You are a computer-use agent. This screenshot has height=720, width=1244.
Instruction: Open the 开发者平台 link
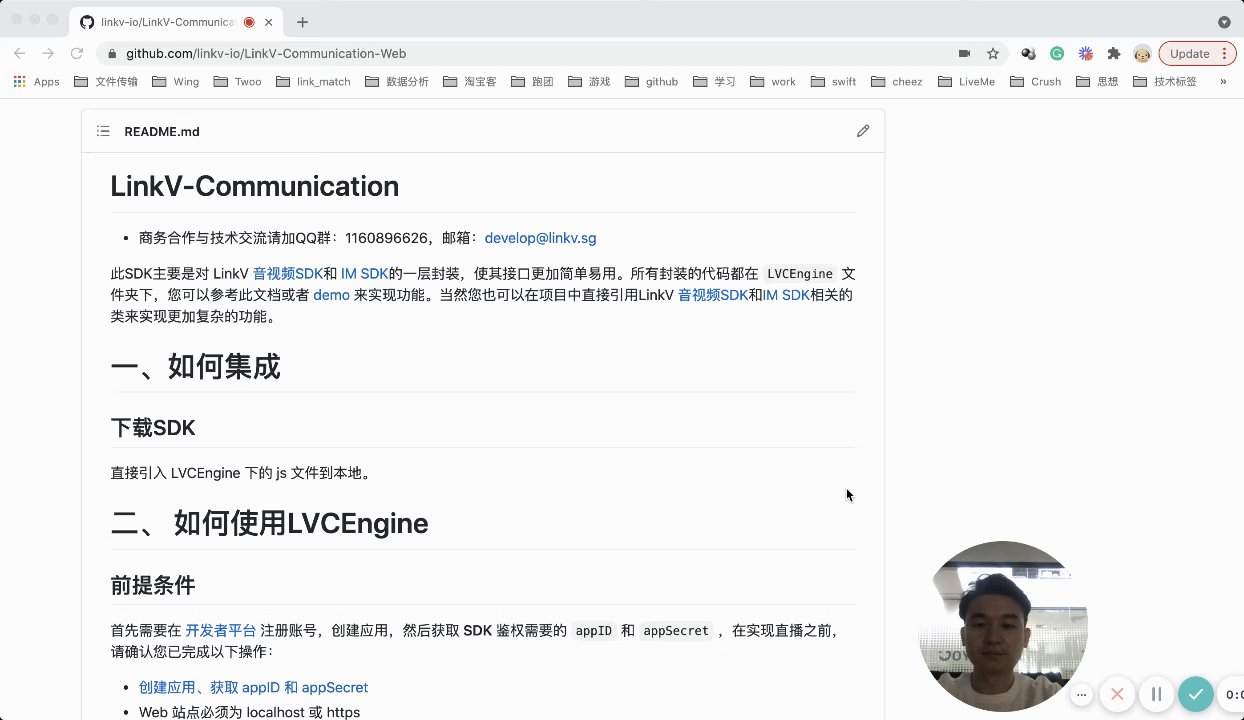[x=221, y=631]
